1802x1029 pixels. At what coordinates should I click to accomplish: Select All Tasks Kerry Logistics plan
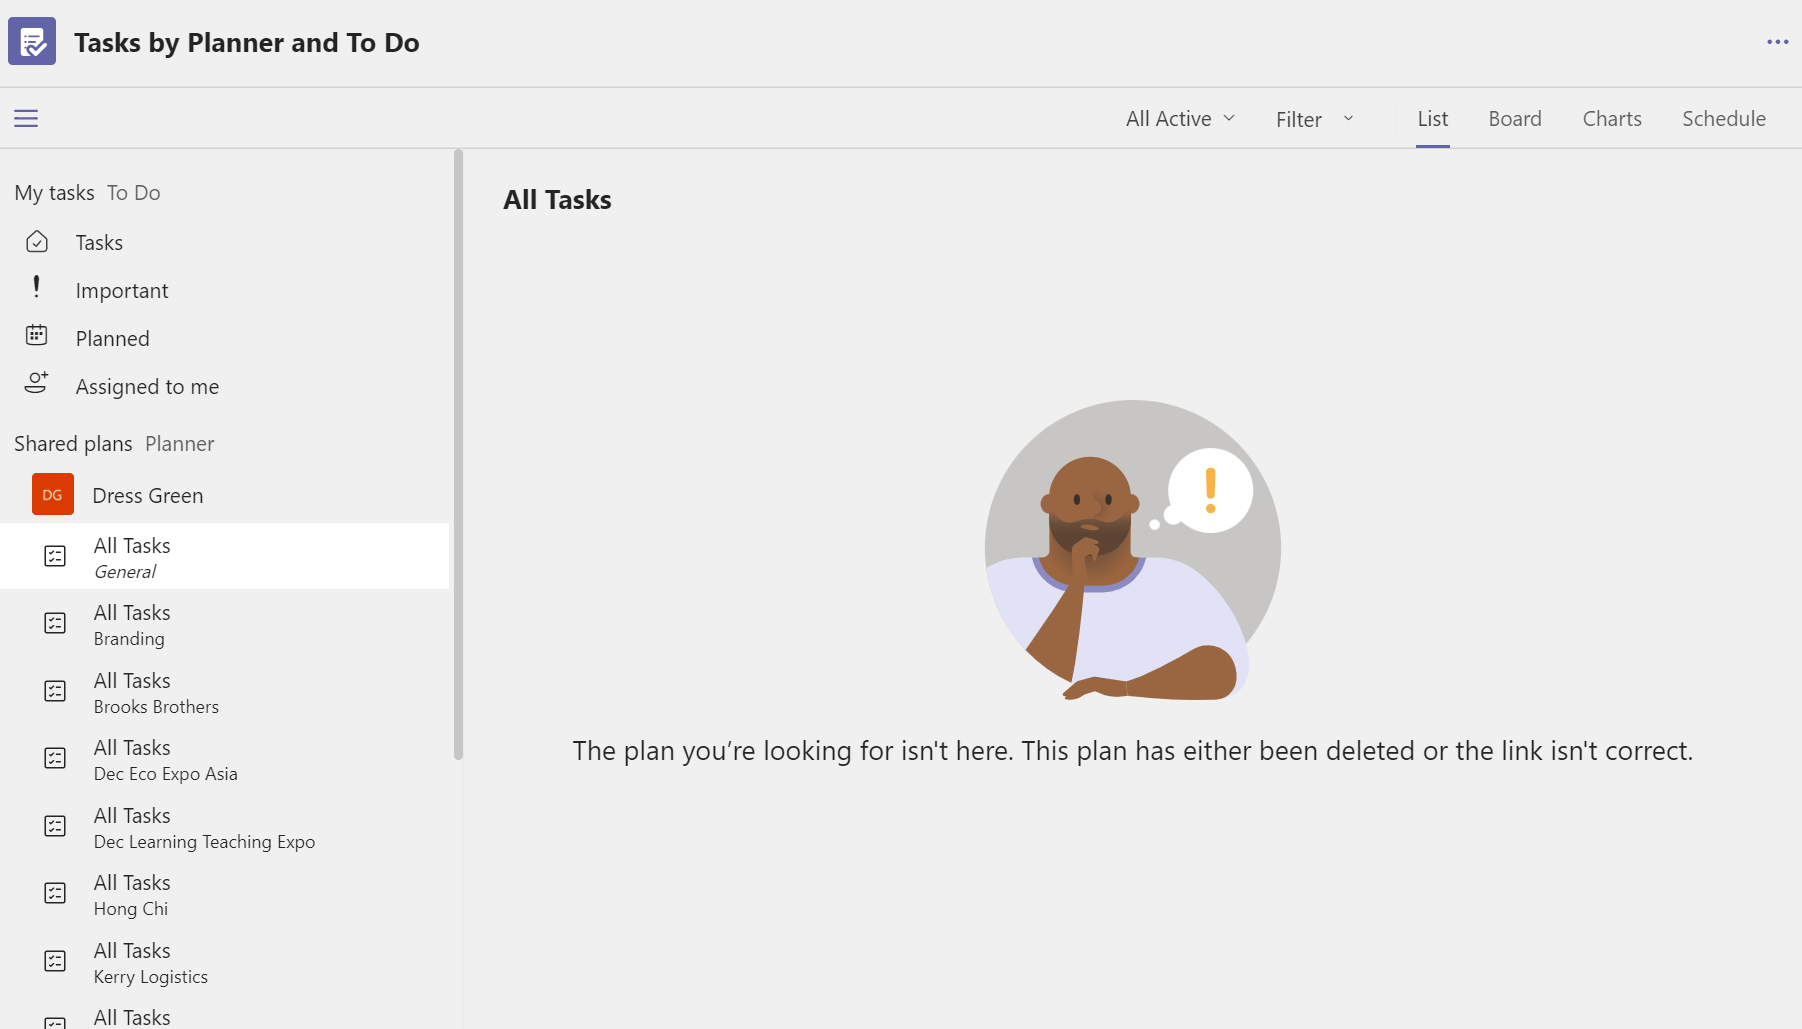click(225, 962)
